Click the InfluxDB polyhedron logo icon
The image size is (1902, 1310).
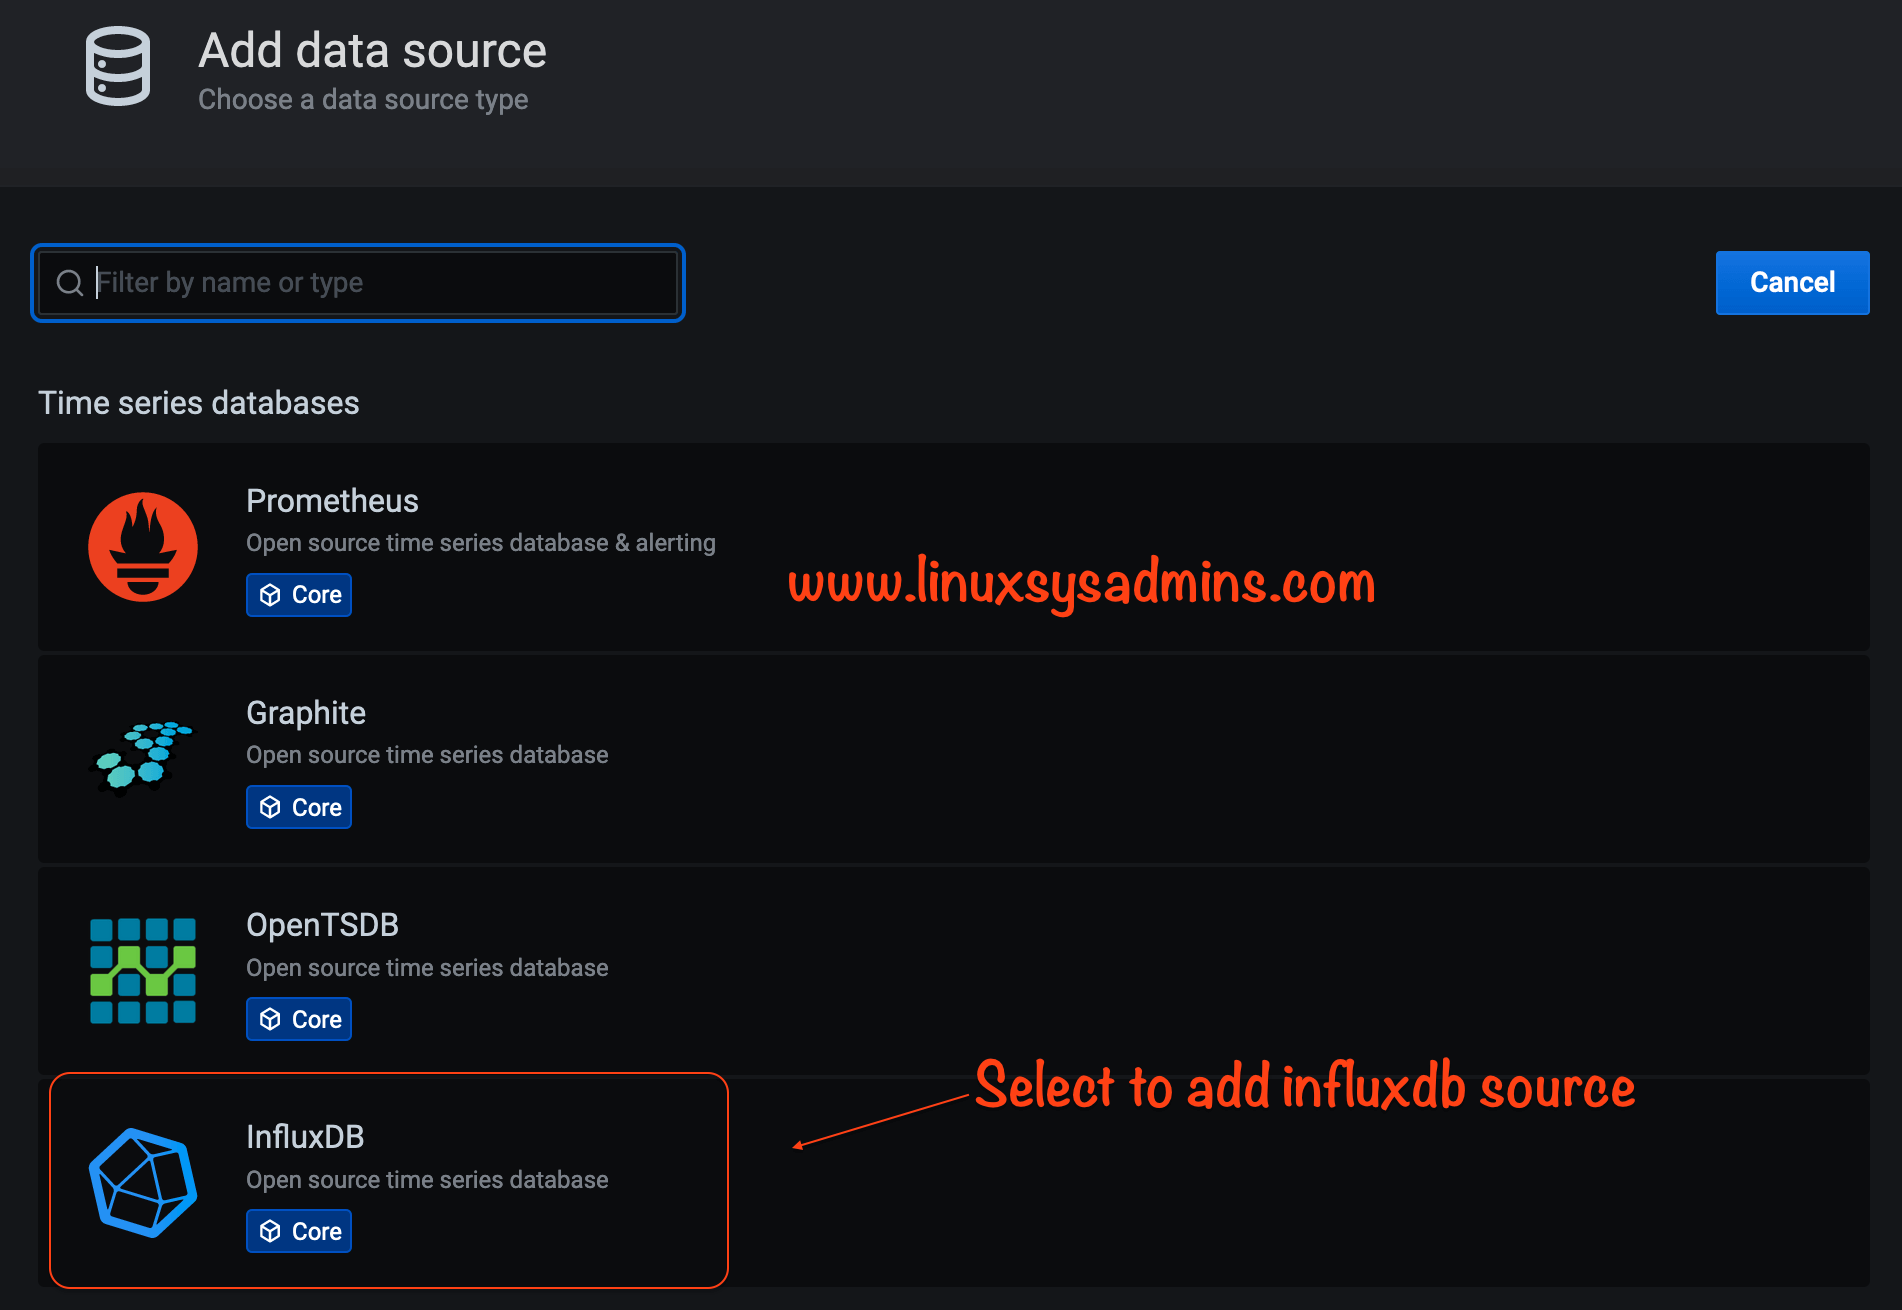click(143, 1183)
